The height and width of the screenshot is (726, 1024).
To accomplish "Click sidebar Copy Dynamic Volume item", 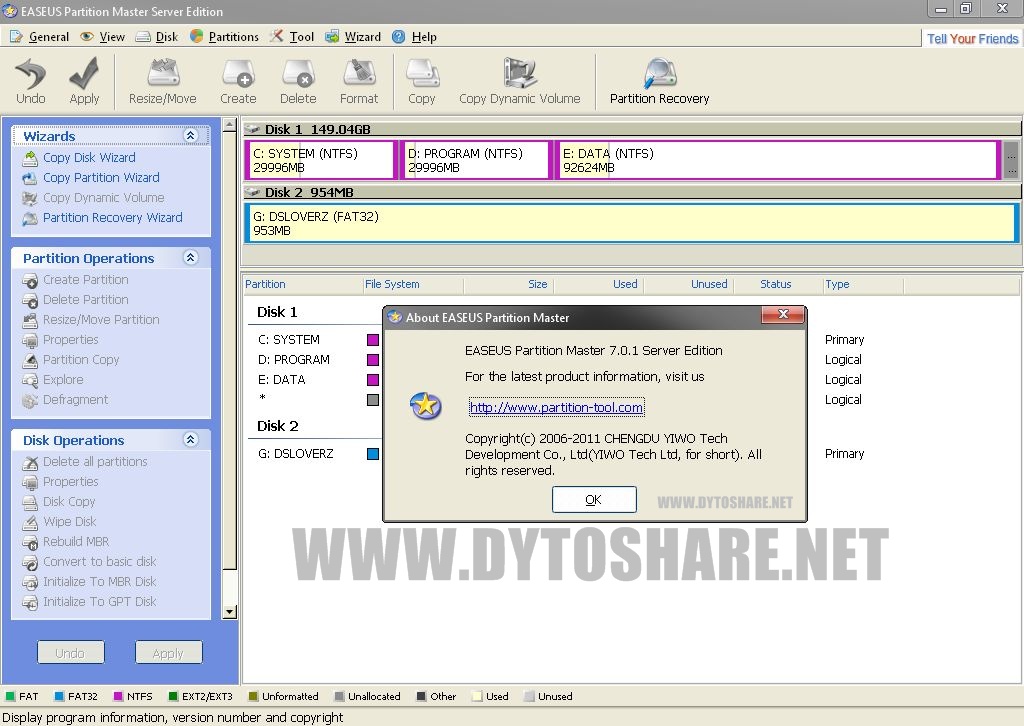I will click(93, 197).
